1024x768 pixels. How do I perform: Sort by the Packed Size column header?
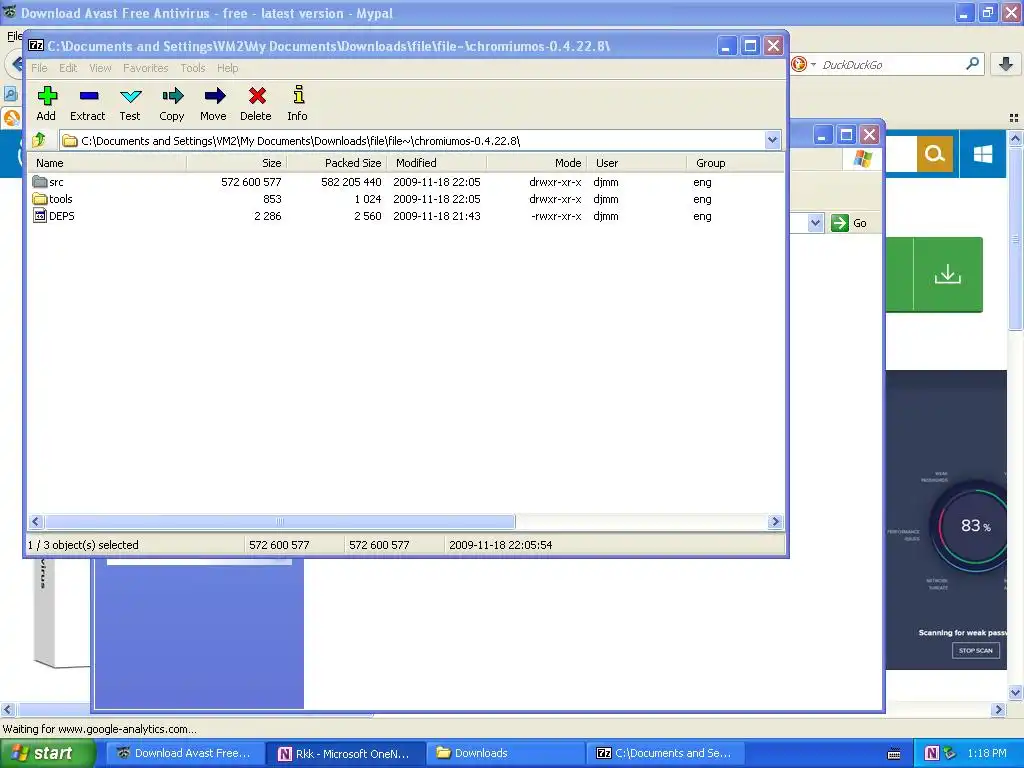click(x=336, y=163)
